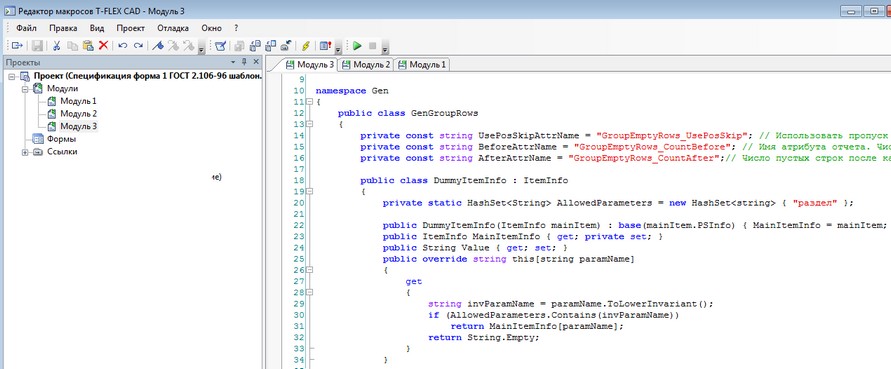Image resolution: width=891 pixels, height=369 pixels.
Task: Open the Отладка menu
Action: (173, 28)
